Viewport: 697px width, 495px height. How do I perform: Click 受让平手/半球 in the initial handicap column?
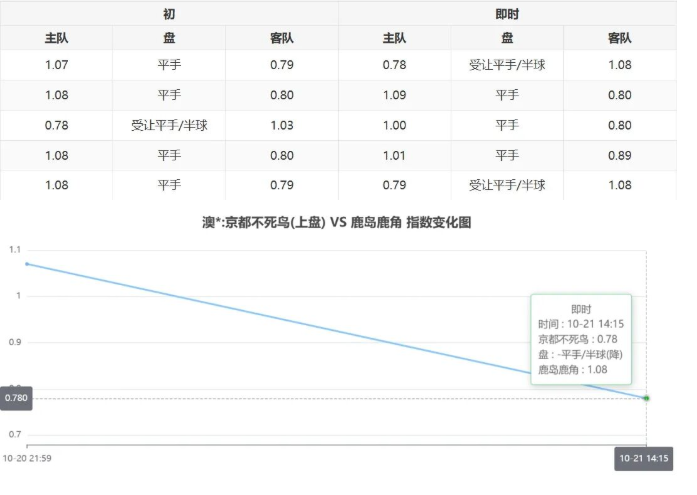[169, 126]
